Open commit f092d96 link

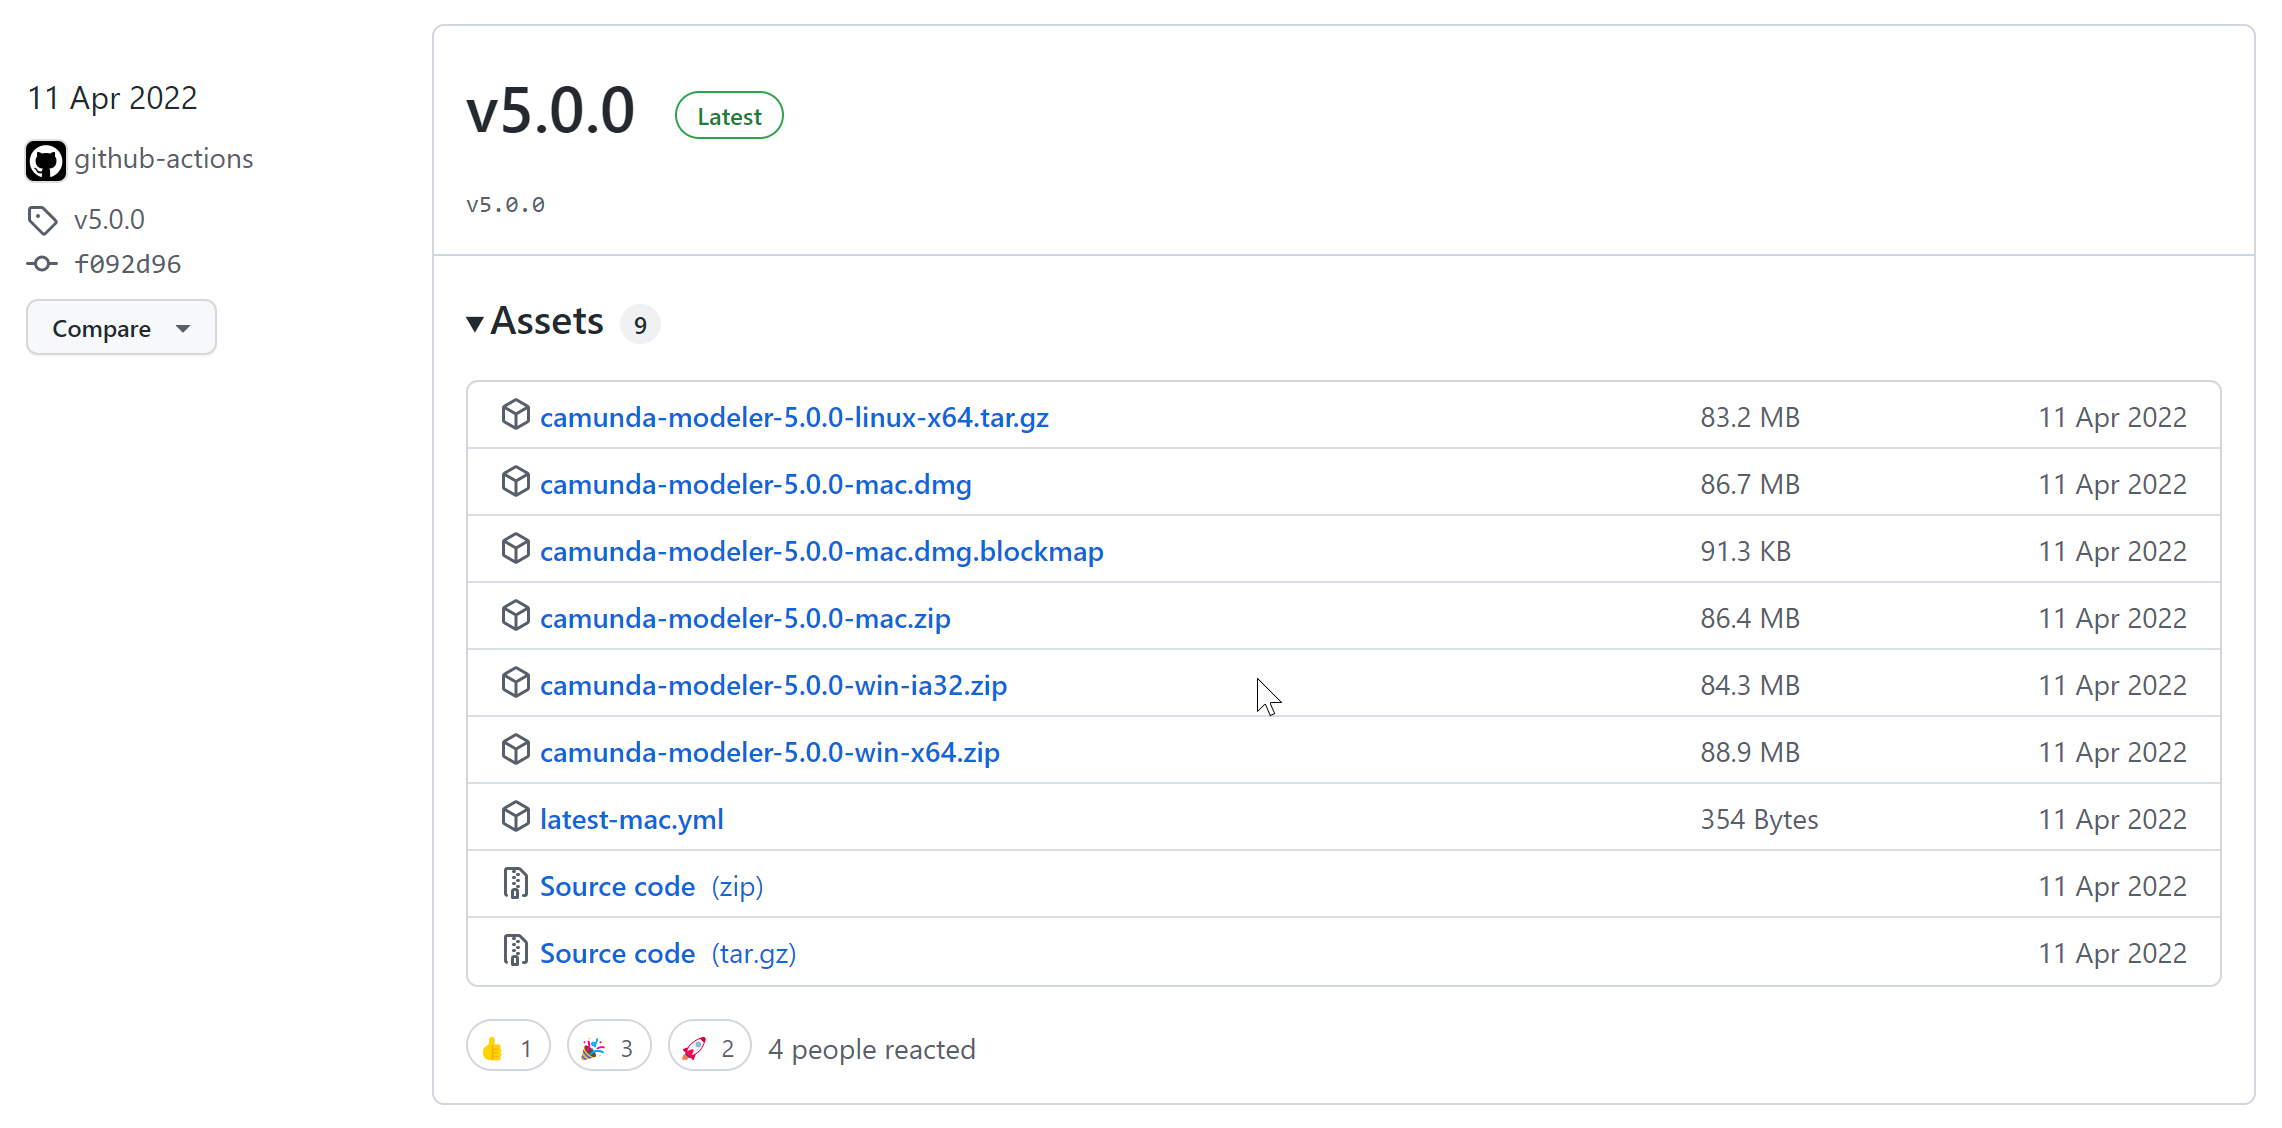127,264
